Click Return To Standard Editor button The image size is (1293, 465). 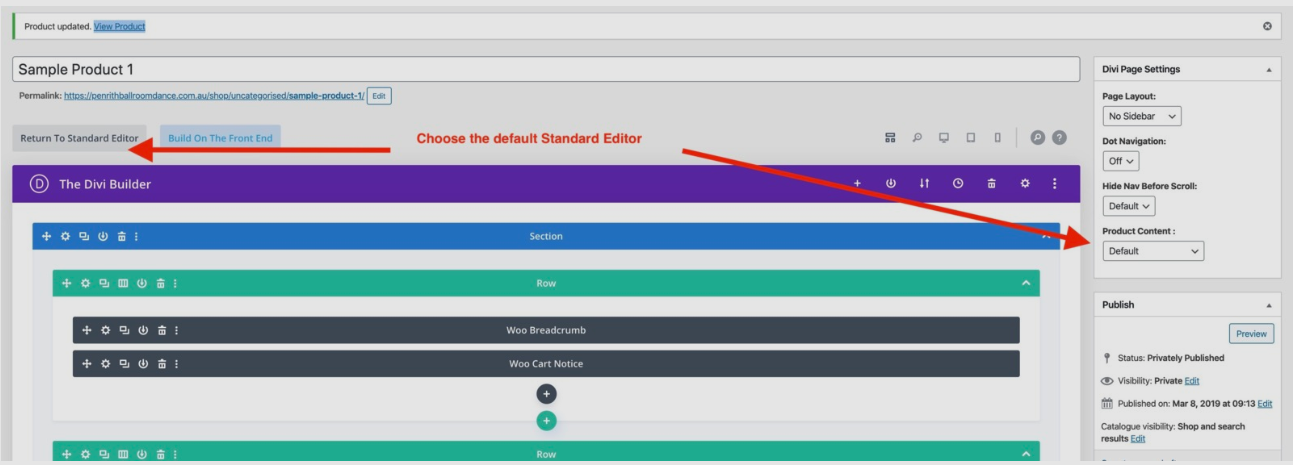click(80, 138)
